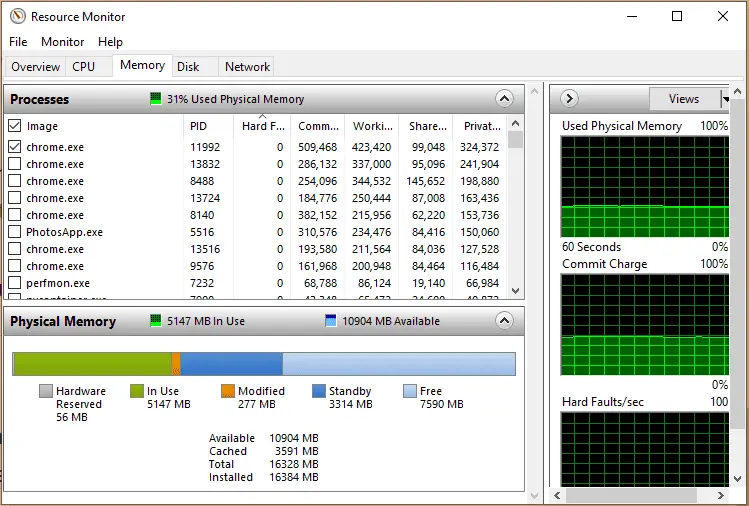Screen dimensions: 749x506
Task: Click the blue Available memory indicator icon
Action: [x=331, y=321]
